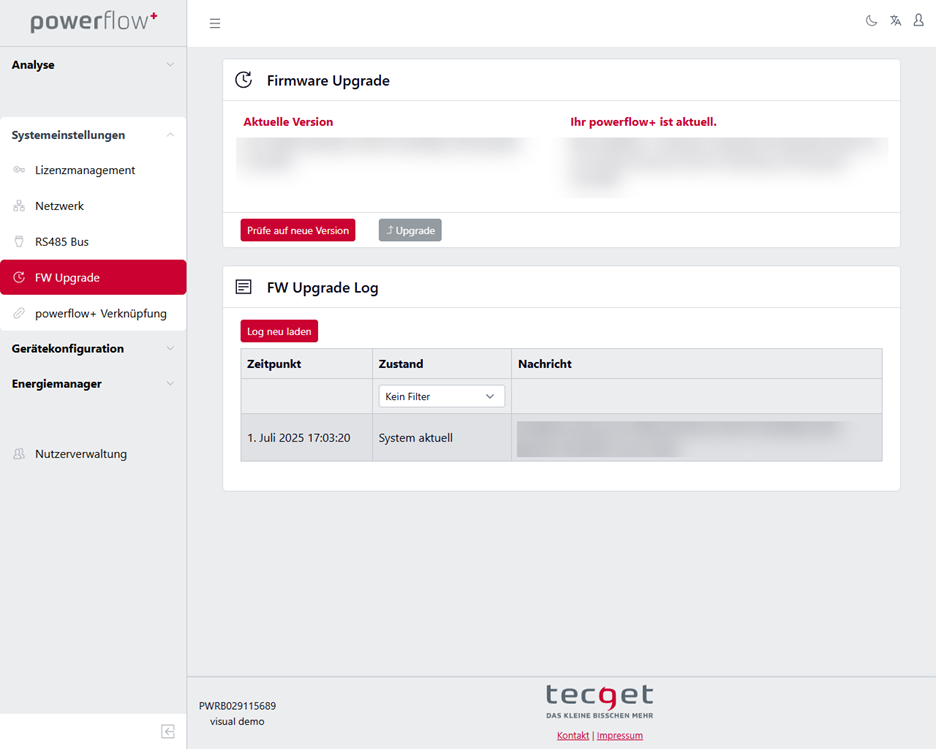Screen dimensions: 936x749
Task: Expand the Analyse section
Action: pyautogui.click(x=93, y=64)
